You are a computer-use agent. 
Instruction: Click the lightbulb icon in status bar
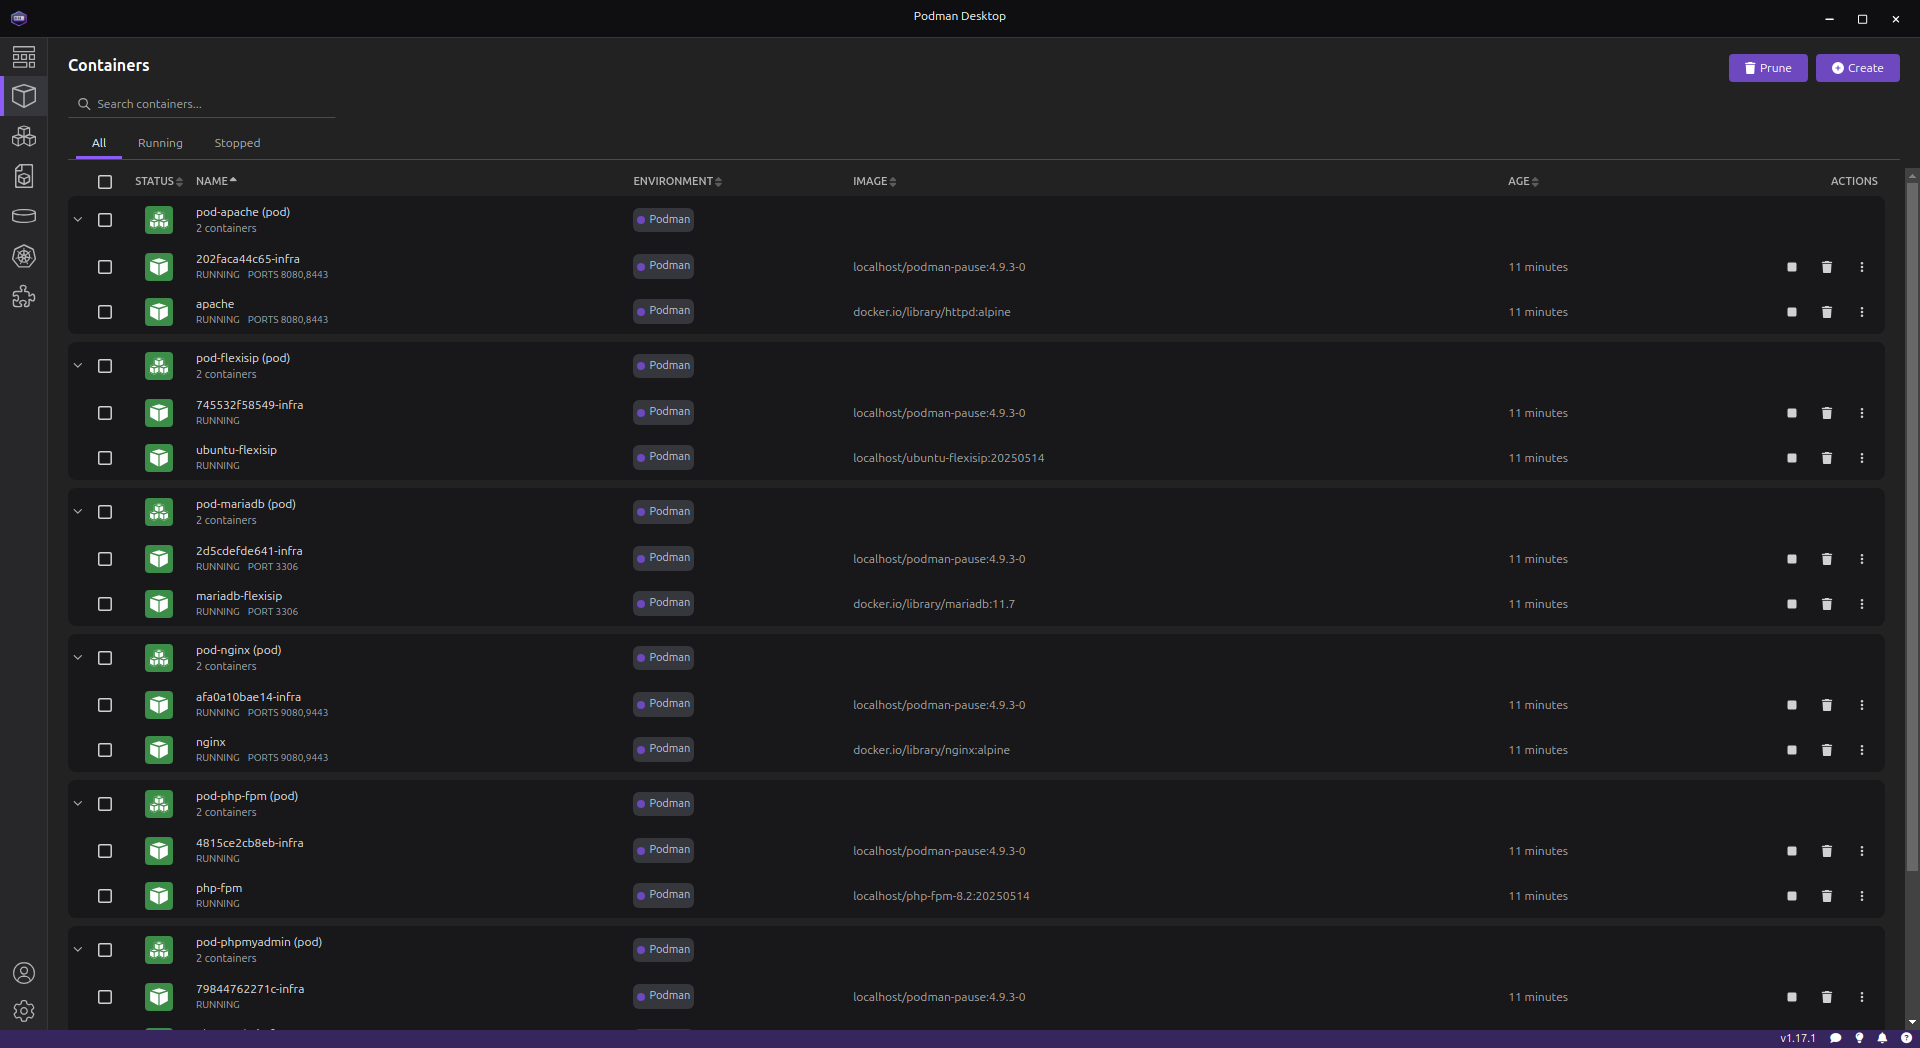tap(1860, 1038)
